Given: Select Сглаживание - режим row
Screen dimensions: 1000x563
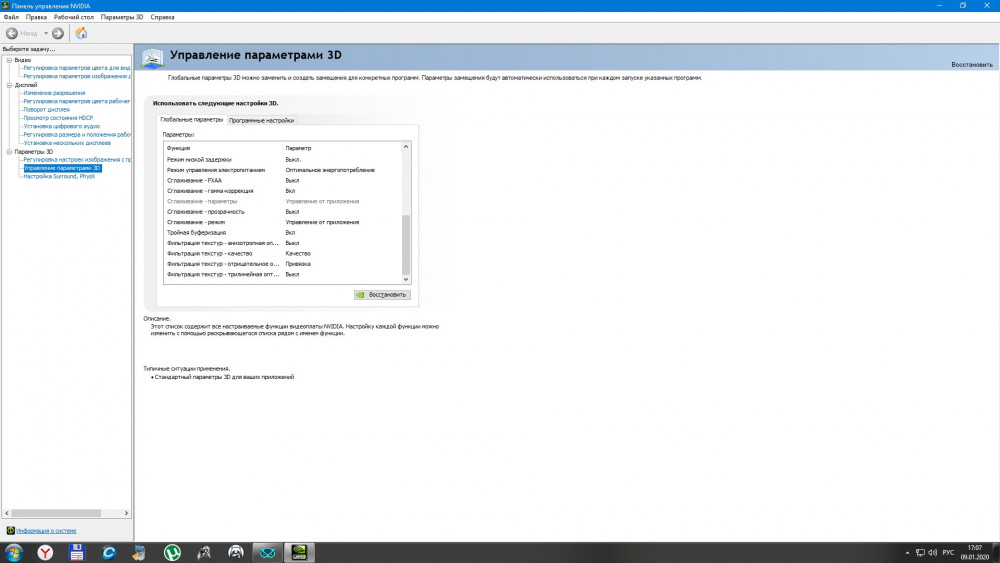Looking at the screenshot, I should pos(283,223).
